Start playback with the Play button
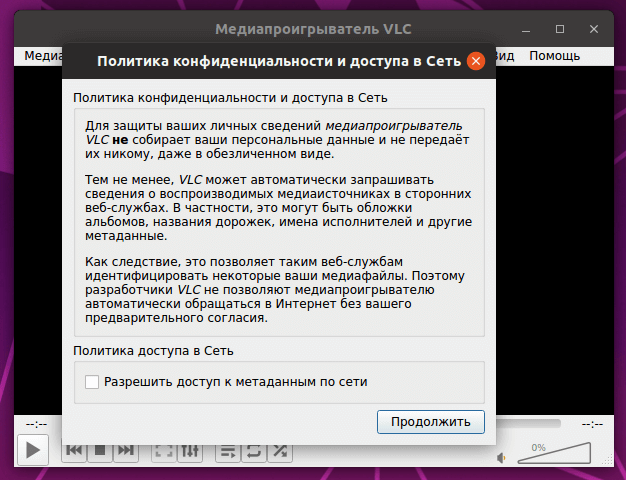Image resolution: width=626 pixels, height=480 pixels. 33,450
